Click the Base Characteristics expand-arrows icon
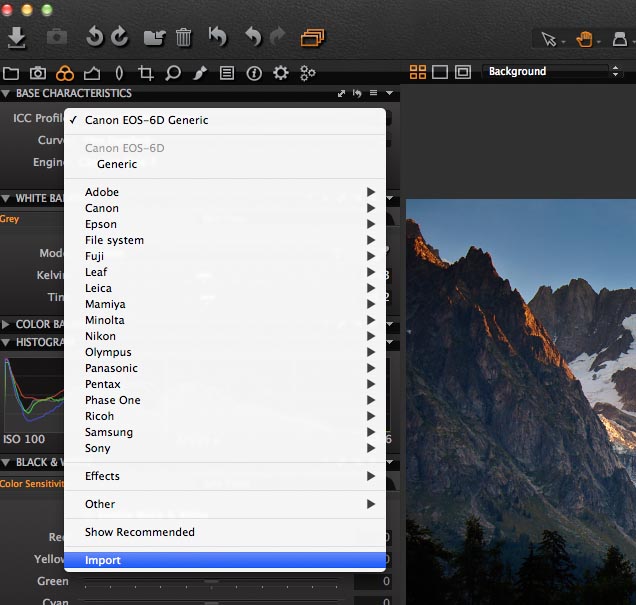Viewport: 636px width, 605px height. tap(342, 94)
